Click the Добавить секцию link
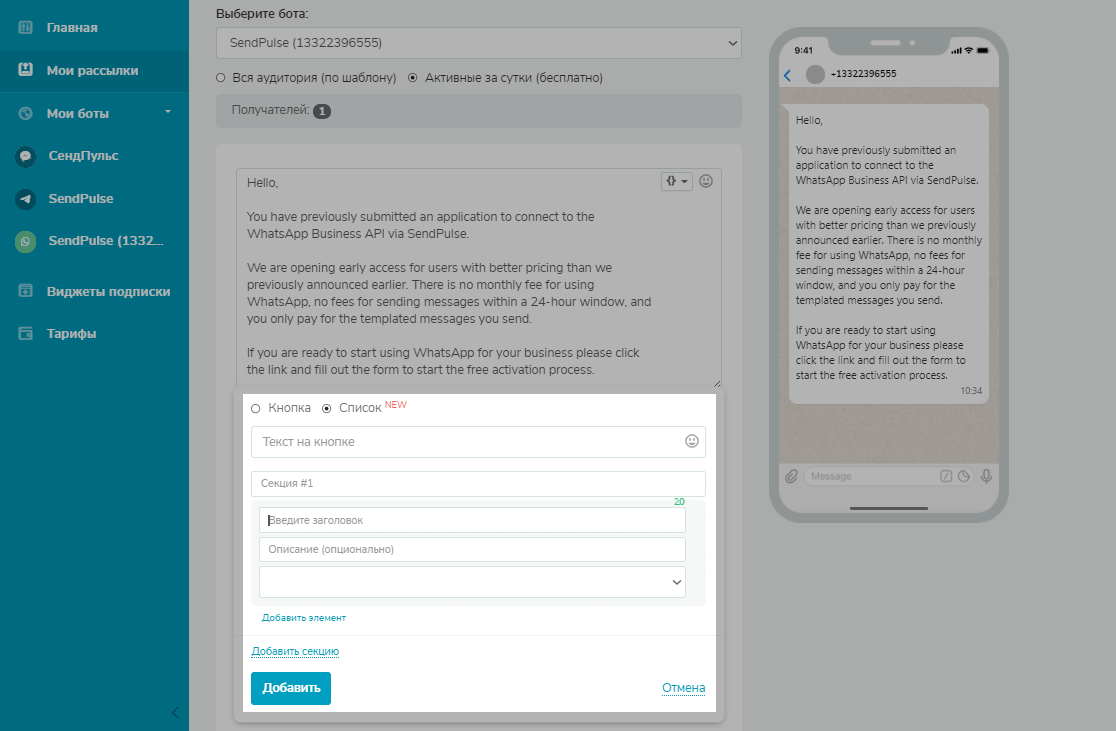The image size is (1116, 731). coord(295,651)
